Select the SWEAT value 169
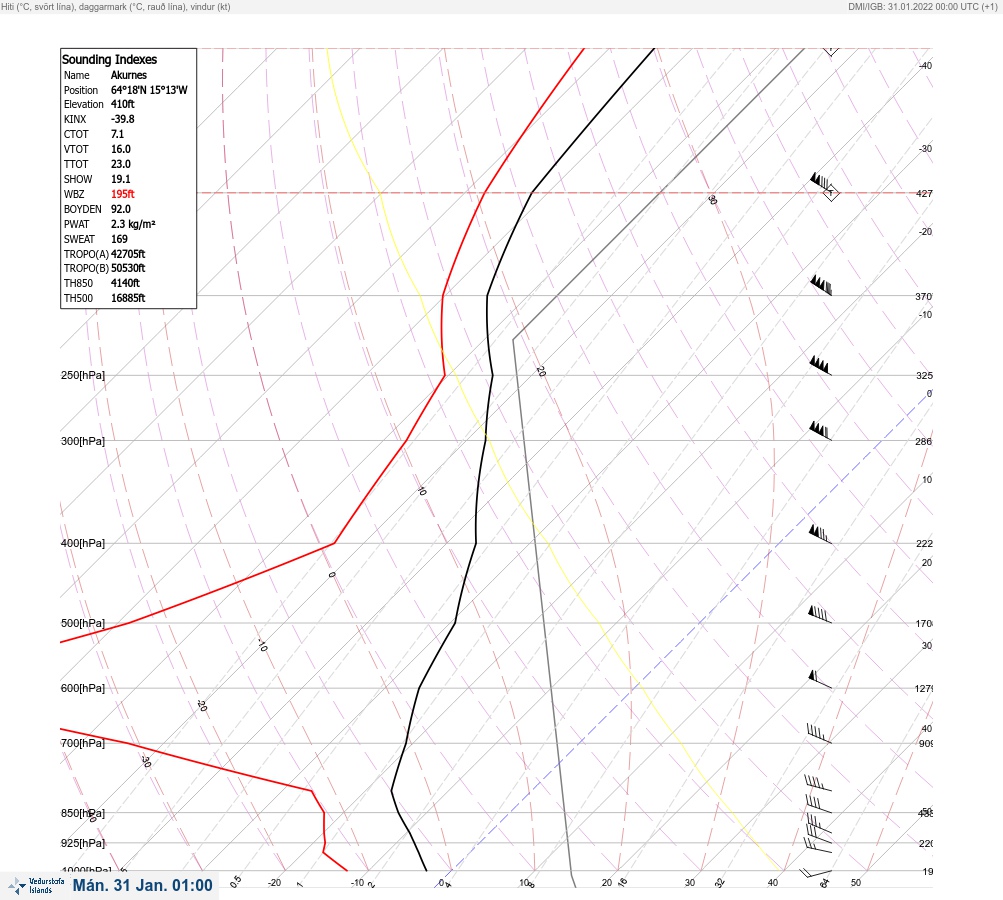The width and height of the screenshot is (1003, 900). [119, 239]
